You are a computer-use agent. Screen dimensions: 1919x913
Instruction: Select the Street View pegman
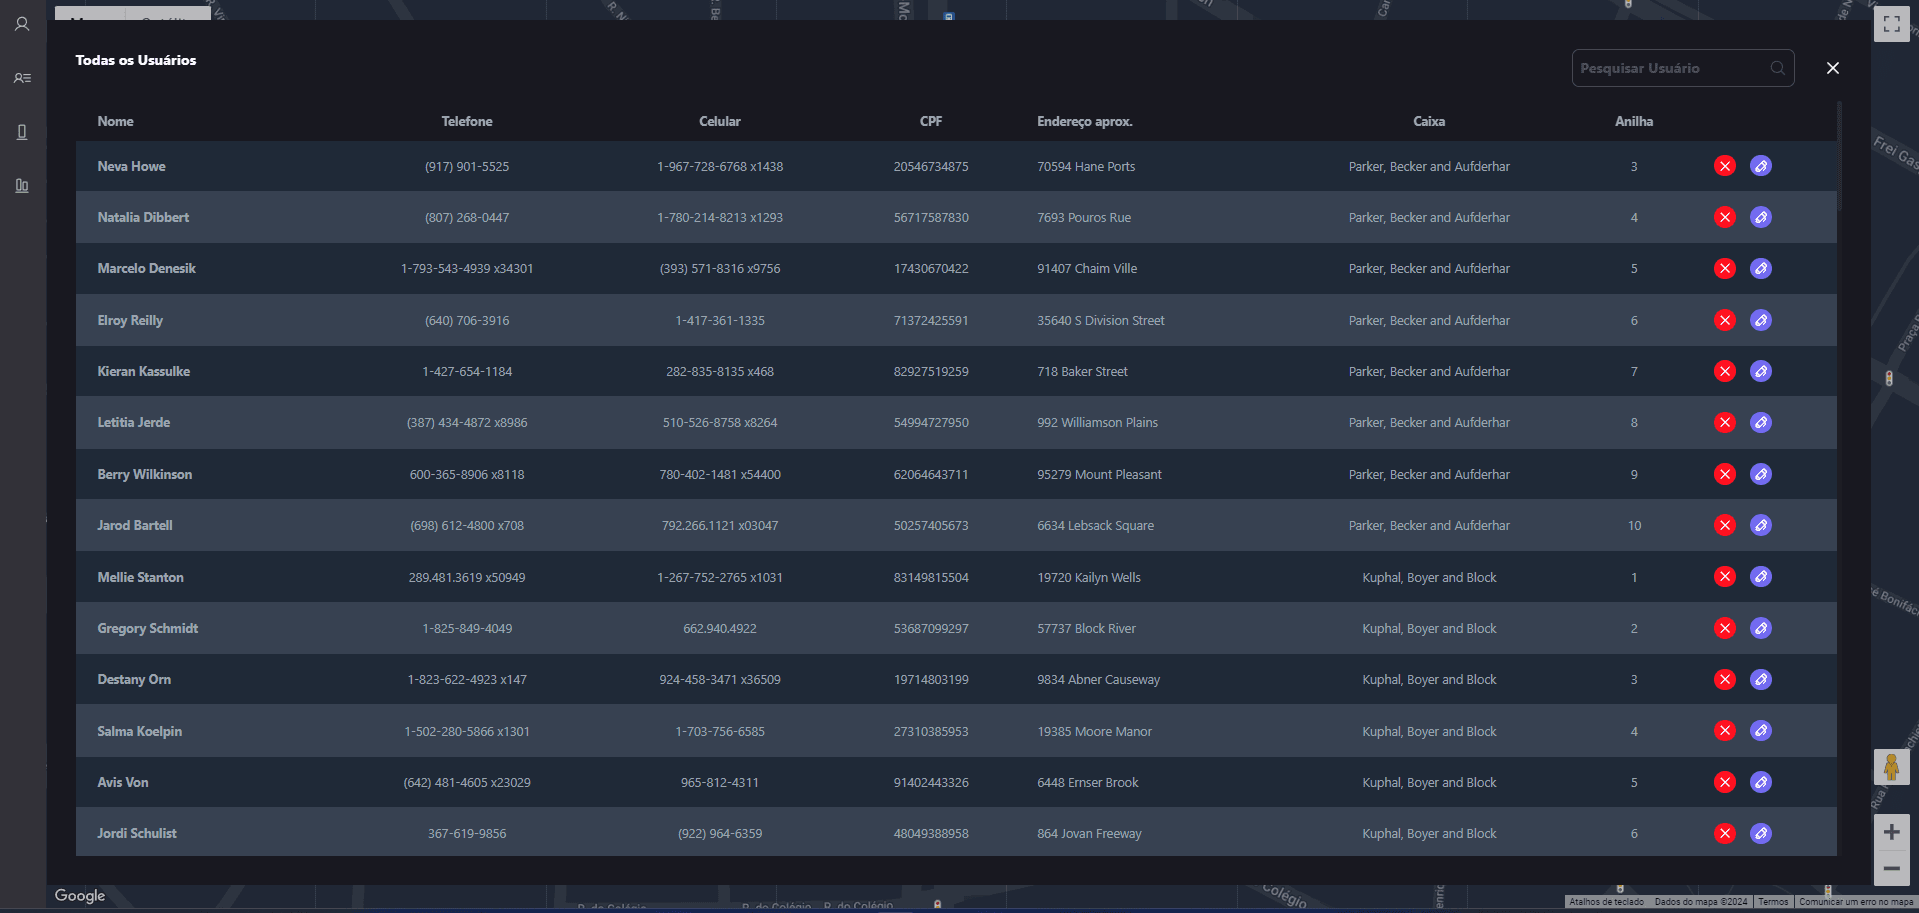click(x=1891, y=768)
